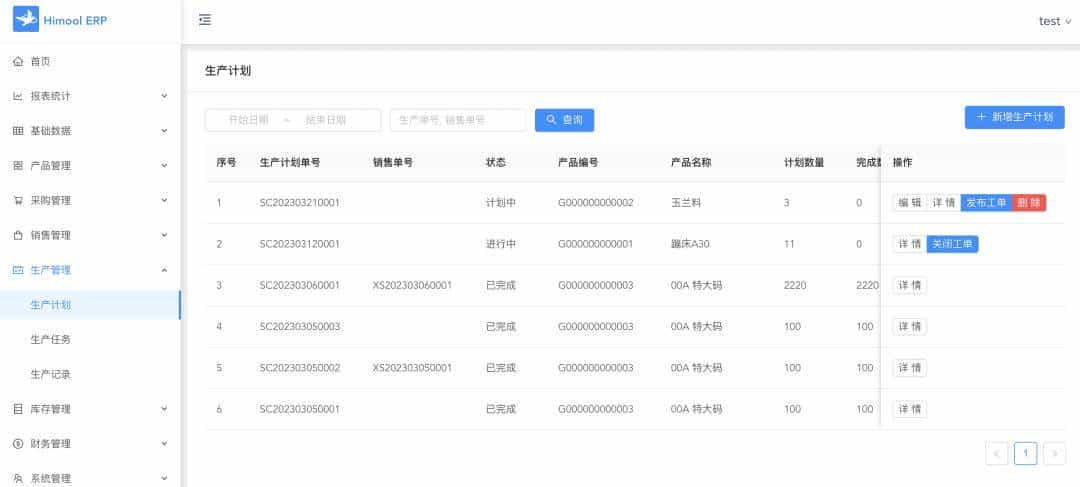Click the 计划数量 column header
The width and height of the screenshot is (1080, 487).
click(804, 163)
